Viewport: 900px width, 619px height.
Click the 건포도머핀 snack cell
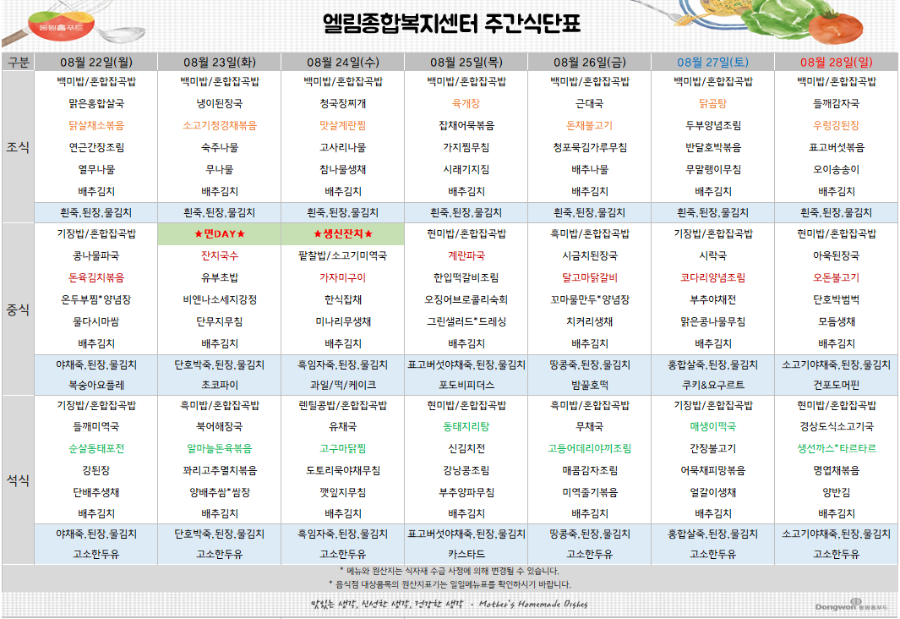836,385
